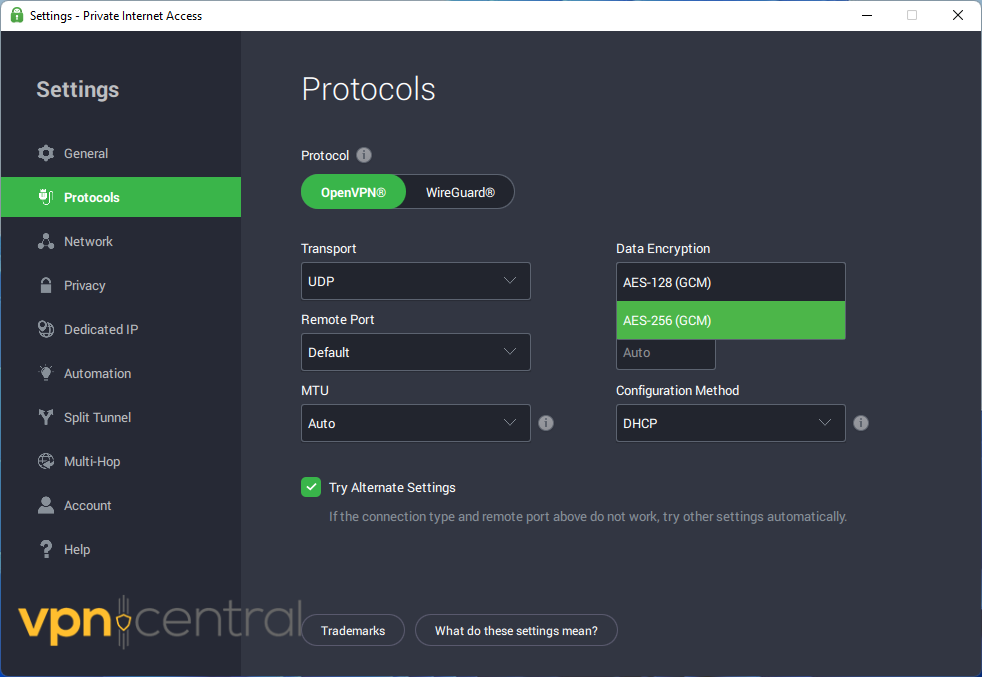Open Automation settings from the sidebar
This screenshot has height=677, width=982.
point(46,373)
